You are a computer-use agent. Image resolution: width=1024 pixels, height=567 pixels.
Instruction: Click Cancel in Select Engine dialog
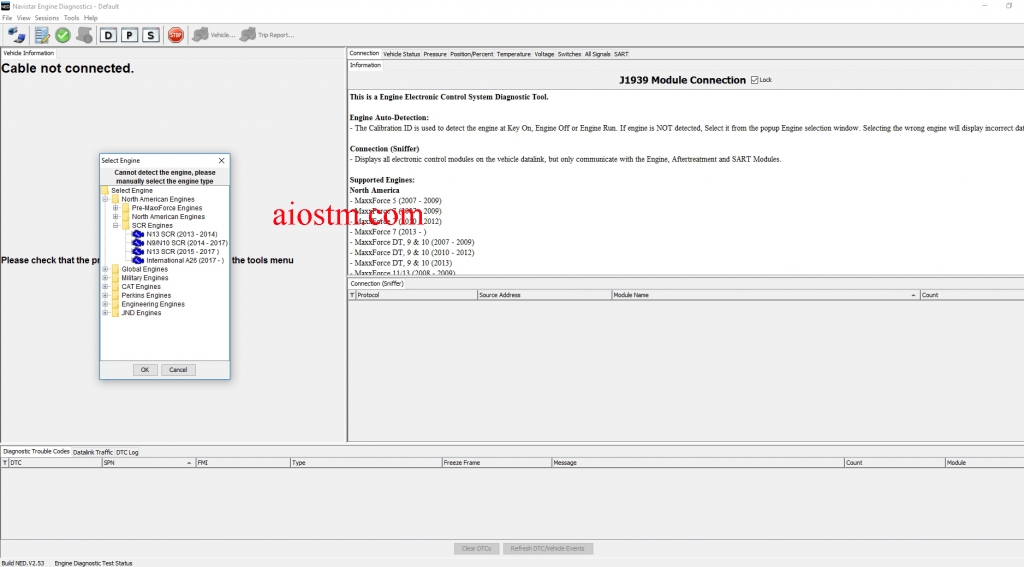coord(178,370)
